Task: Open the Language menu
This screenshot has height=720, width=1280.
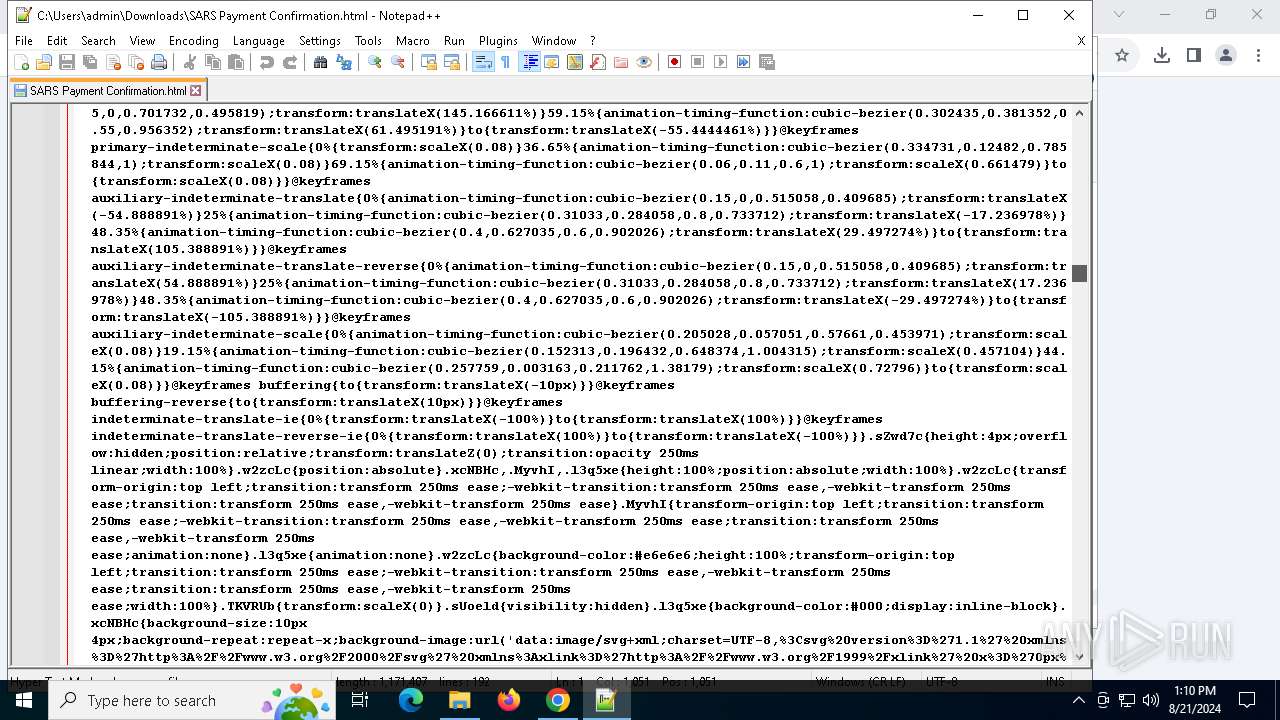Action: tap(259, 41)
